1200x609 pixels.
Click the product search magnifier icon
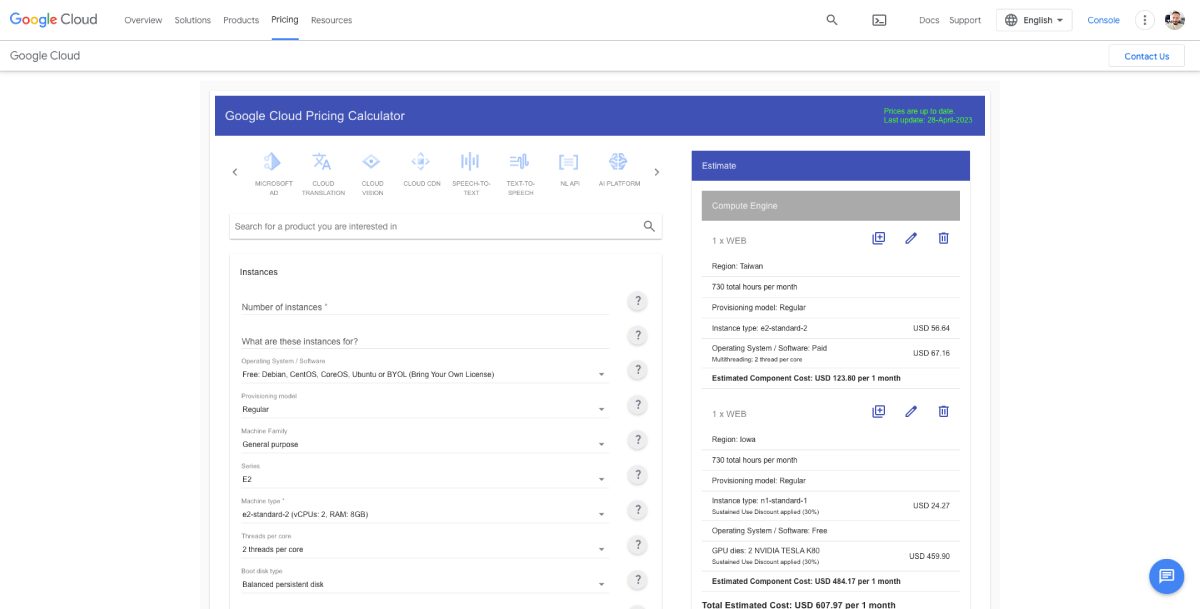pos(649,226)
